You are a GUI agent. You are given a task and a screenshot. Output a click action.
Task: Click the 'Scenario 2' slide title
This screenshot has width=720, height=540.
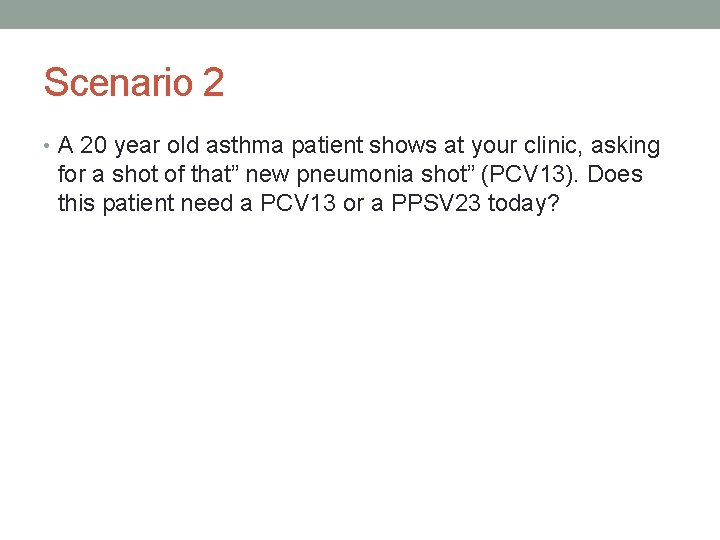(133, 82)
